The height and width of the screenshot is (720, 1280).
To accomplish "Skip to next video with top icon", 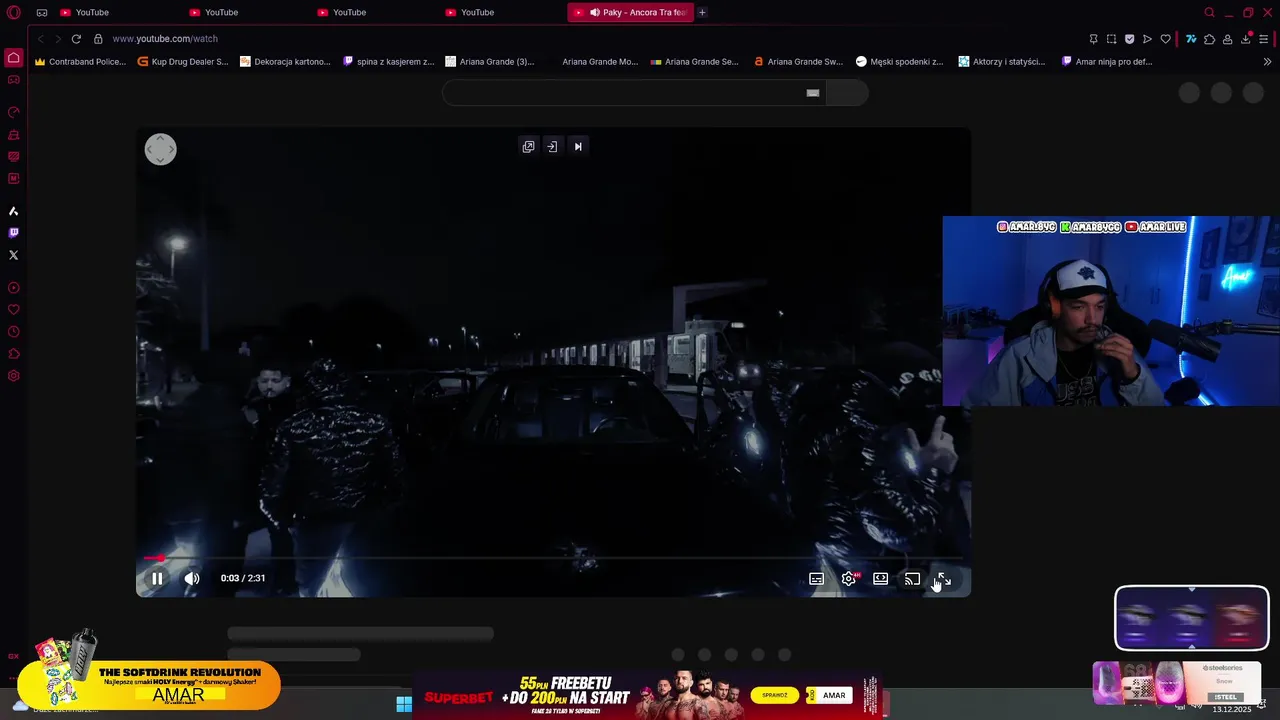I will coord(577,147).
